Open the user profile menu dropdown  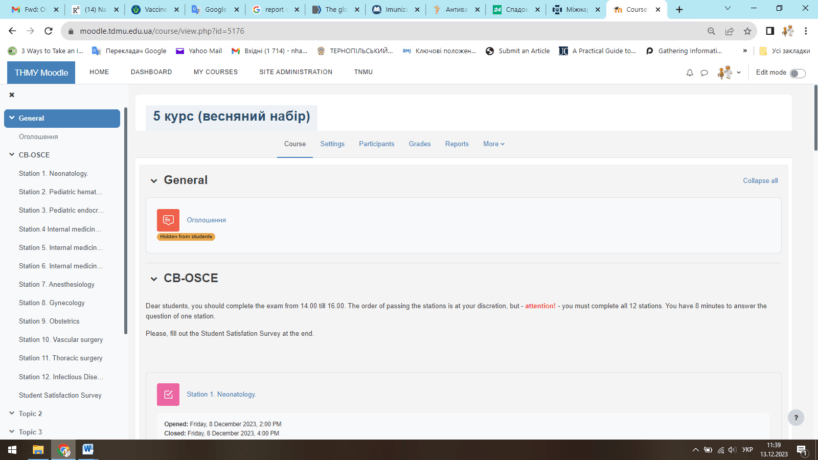click(729, 73)
